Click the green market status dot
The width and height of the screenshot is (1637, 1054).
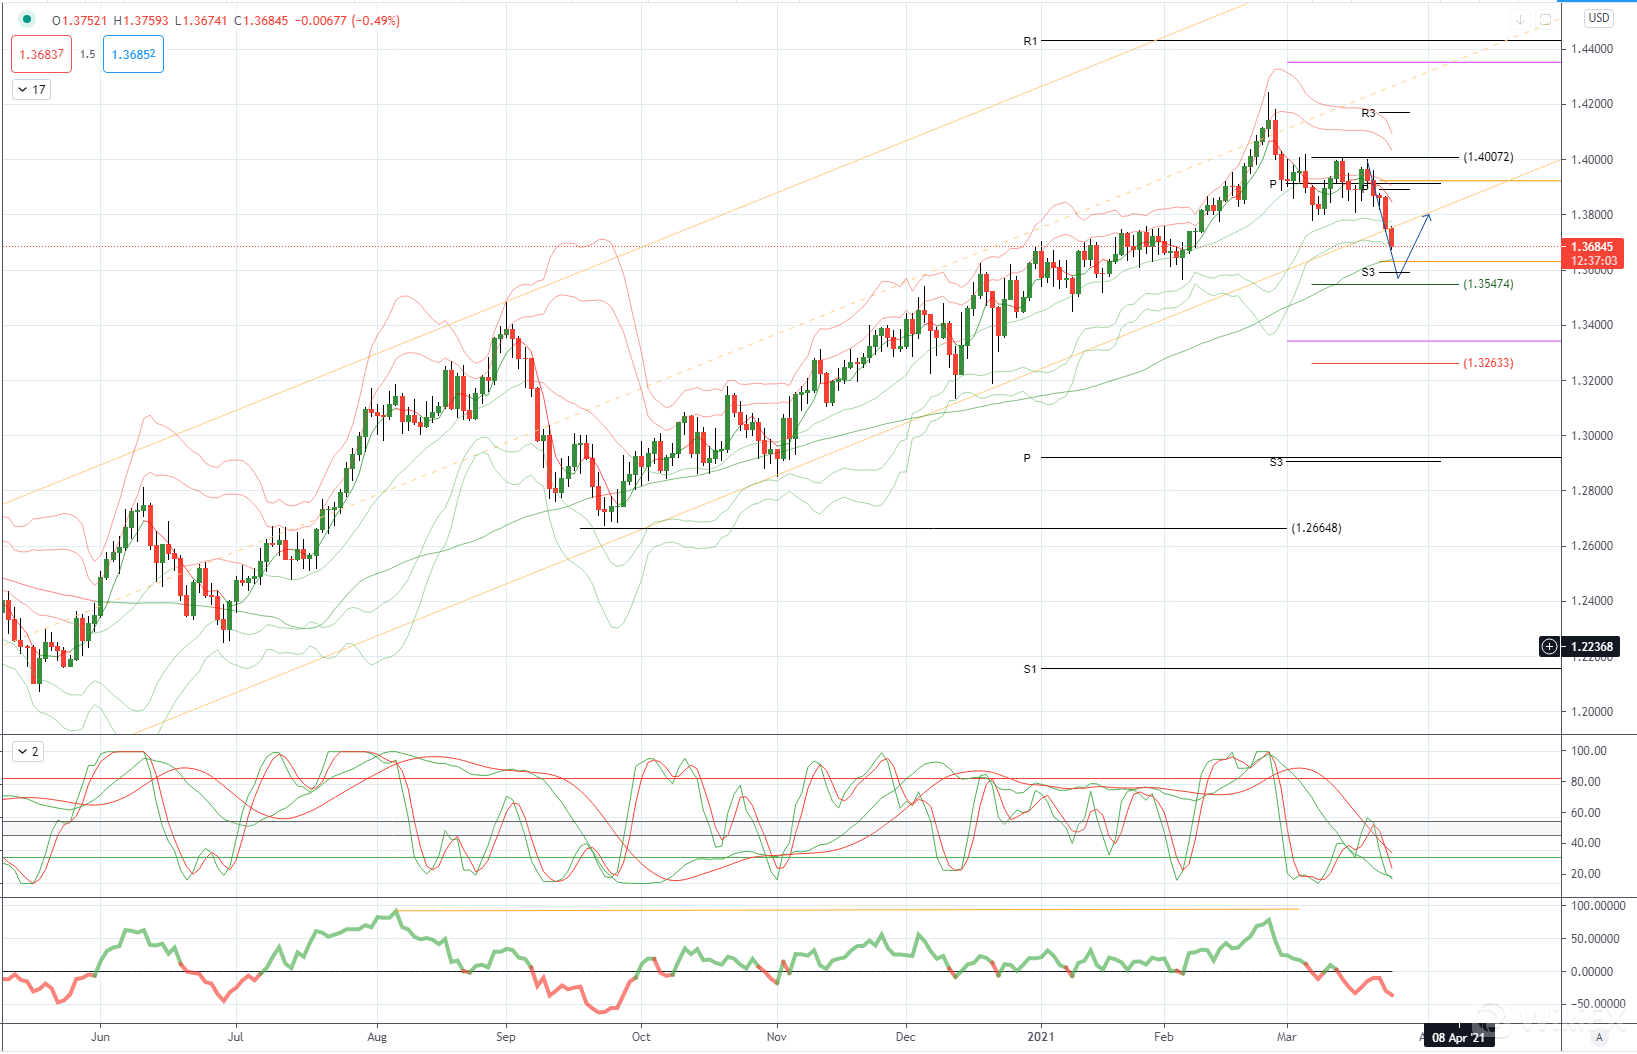(27, 20)
